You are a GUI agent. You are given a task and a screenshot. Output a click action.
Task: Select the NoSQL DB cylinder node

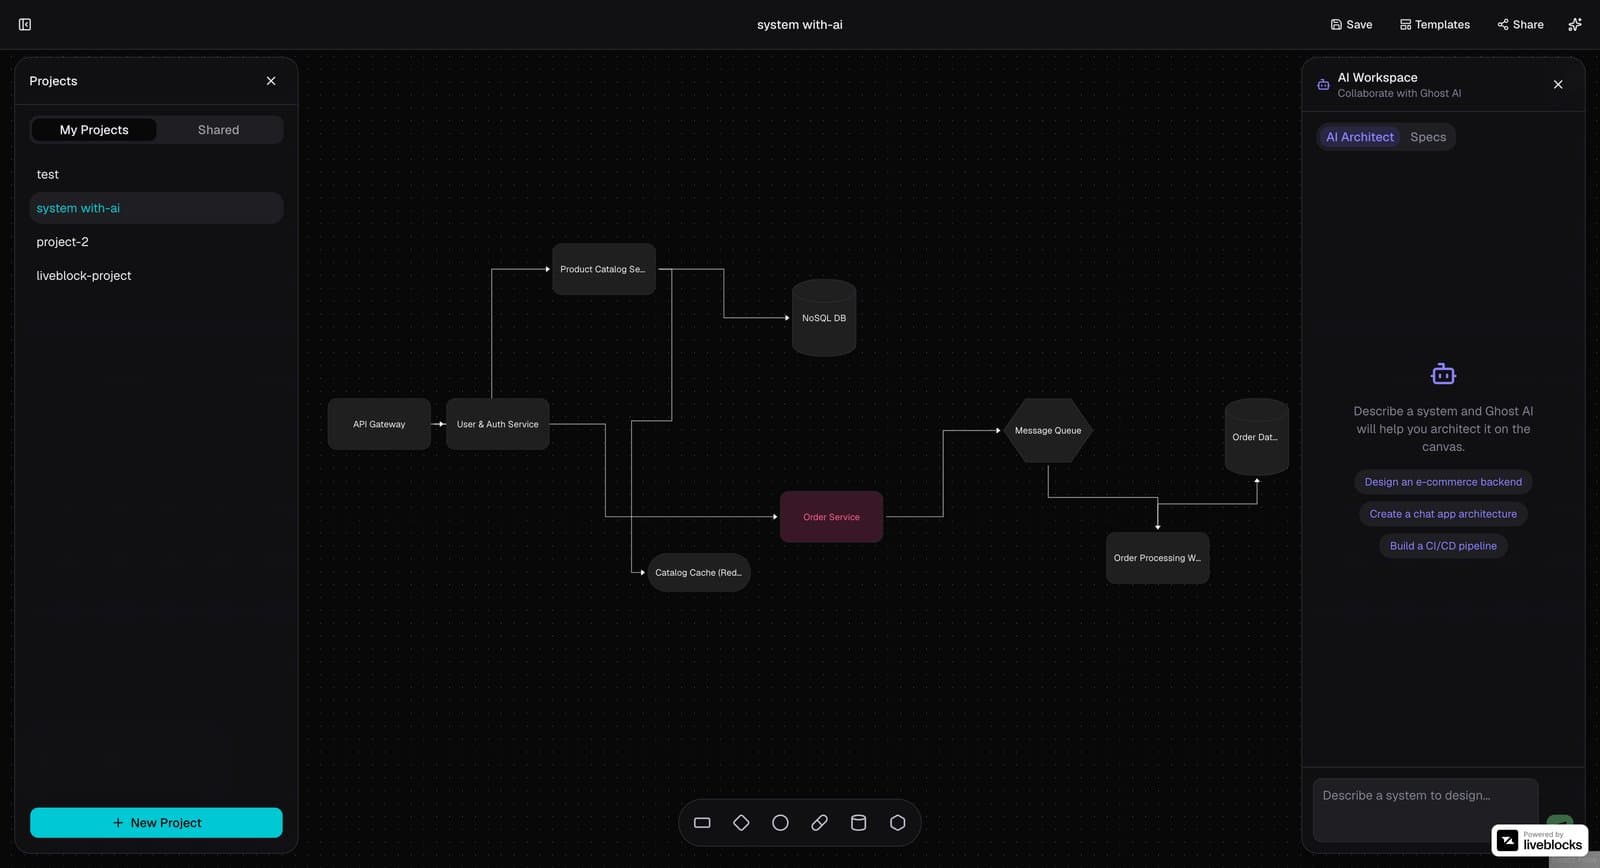[824, 318]
